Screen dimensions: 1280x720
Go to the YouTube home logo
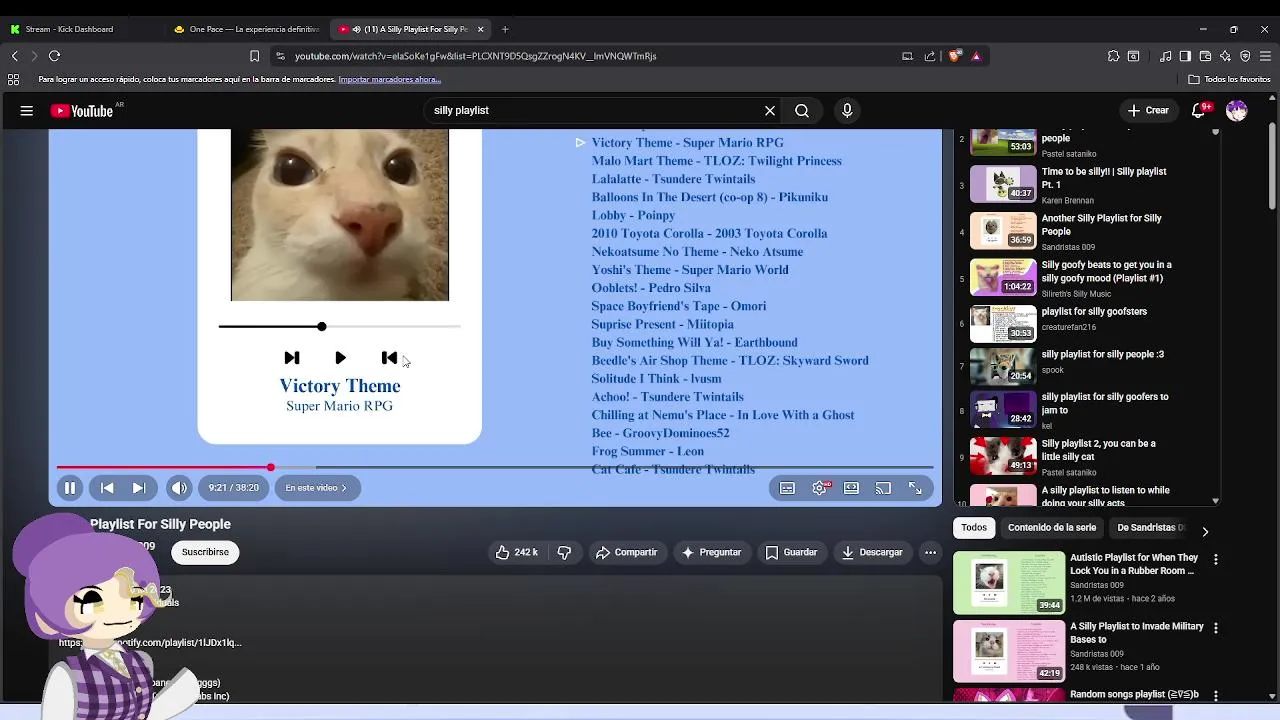pos(82,111)
